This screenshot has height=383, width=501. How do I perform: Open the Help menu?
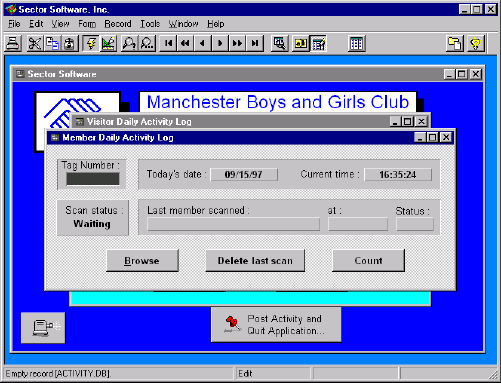click(216, 24)
